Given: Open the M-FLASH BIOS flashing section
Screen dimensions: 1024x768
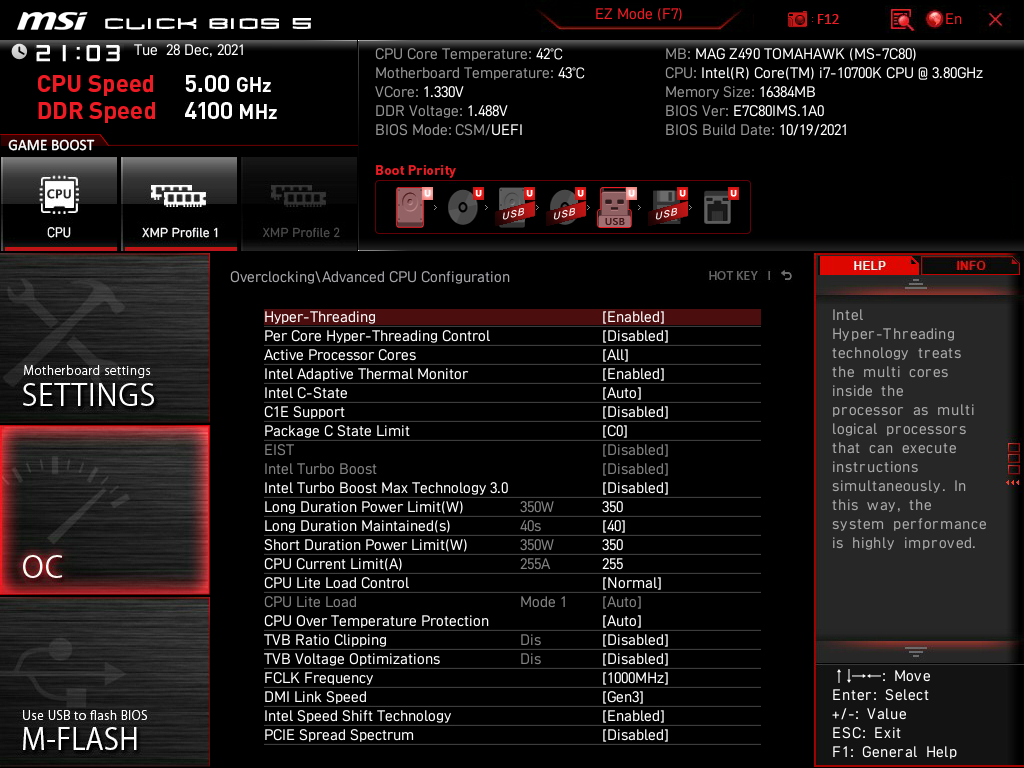Looking at the screenshot, I should 104,682.
